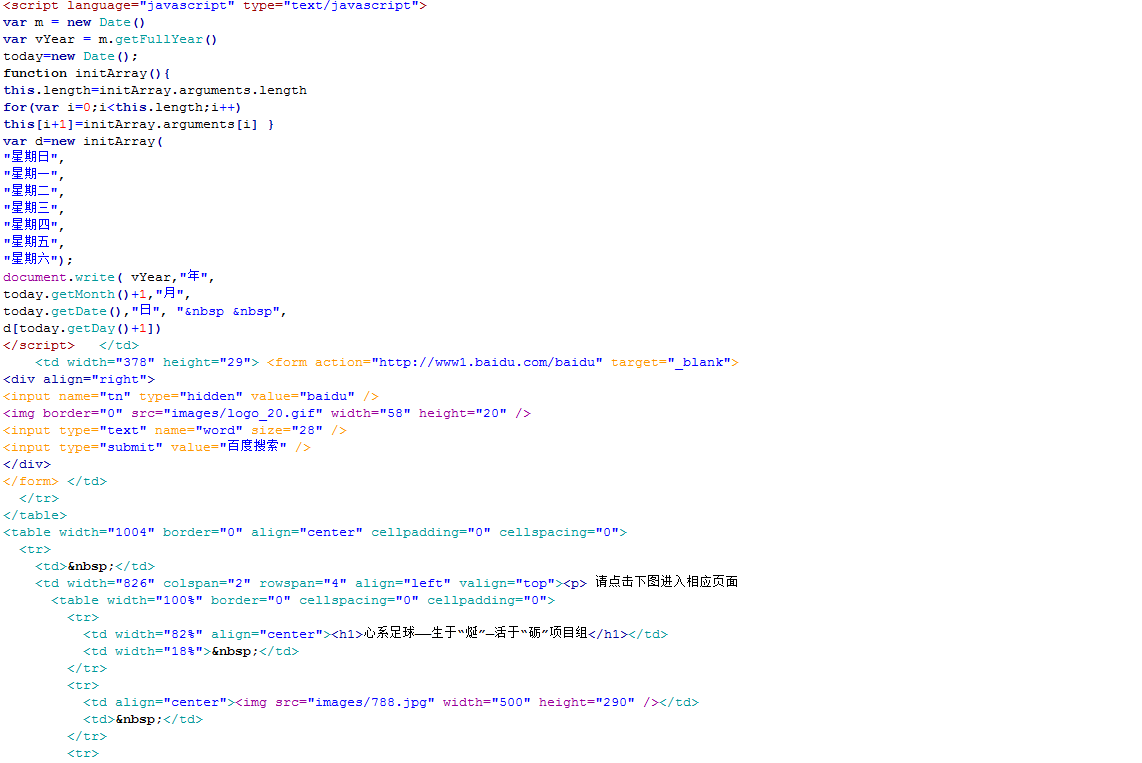
Task: Click the img tag with src "images/788.jpg"
Action: pos(447,703)
